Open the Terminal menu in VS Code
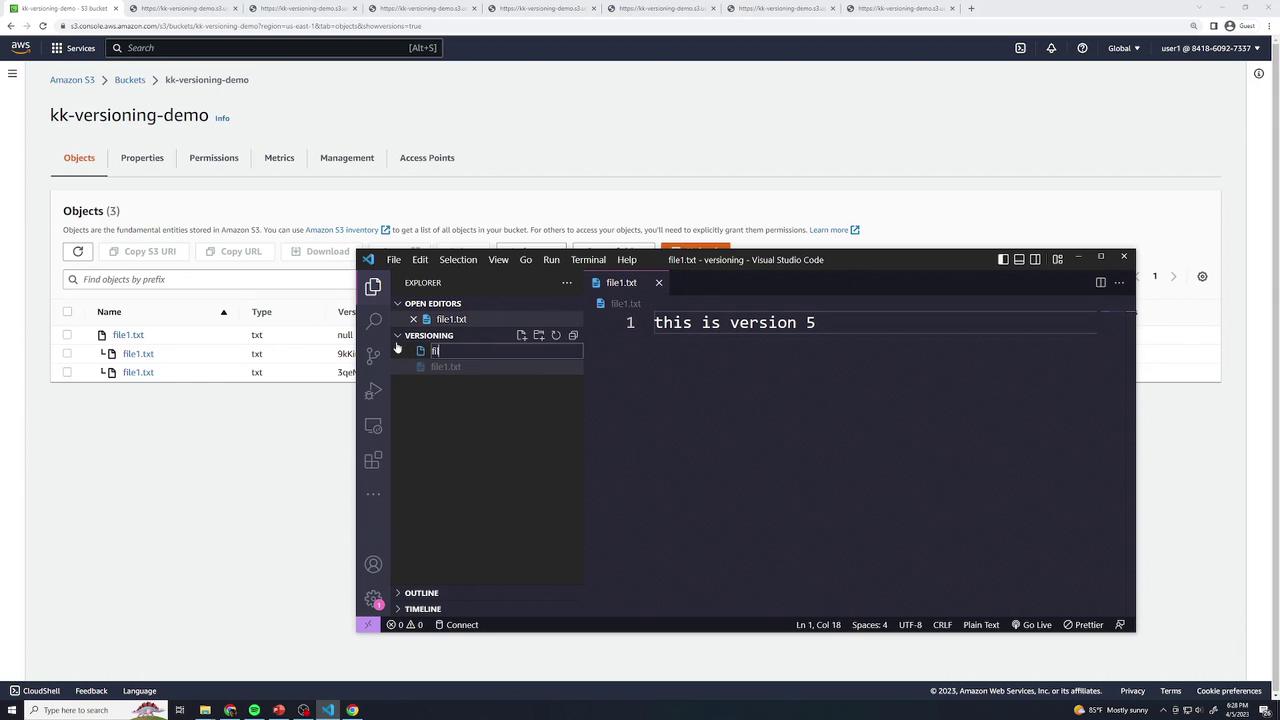This screenshot has height=720, width=1280. point(588,260)
